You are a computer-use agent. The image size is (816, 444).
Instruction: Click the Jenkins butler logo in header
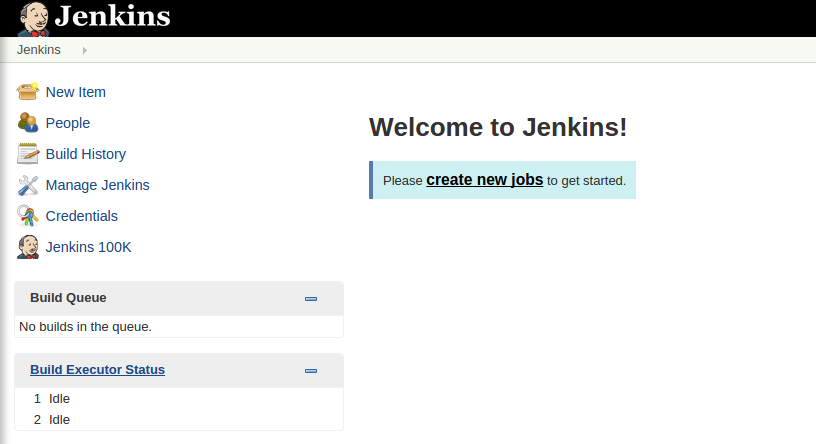point(34,19)
